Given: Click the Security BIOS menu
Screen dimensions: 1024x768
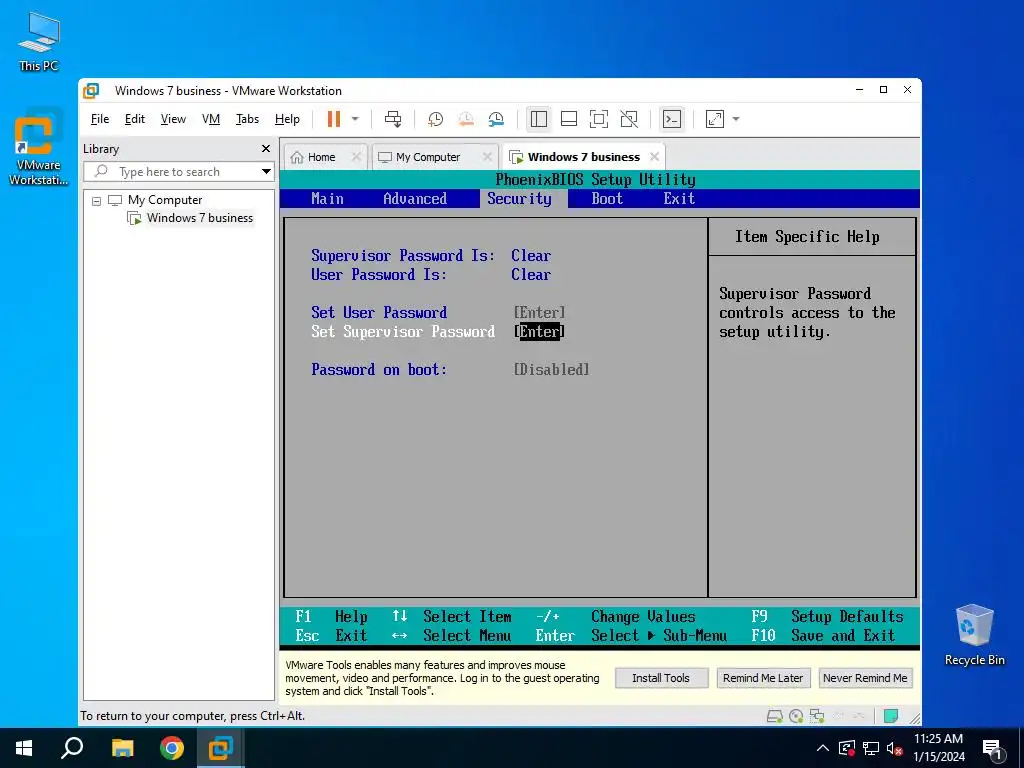Looking at the screenshot, I should [519, 199].
